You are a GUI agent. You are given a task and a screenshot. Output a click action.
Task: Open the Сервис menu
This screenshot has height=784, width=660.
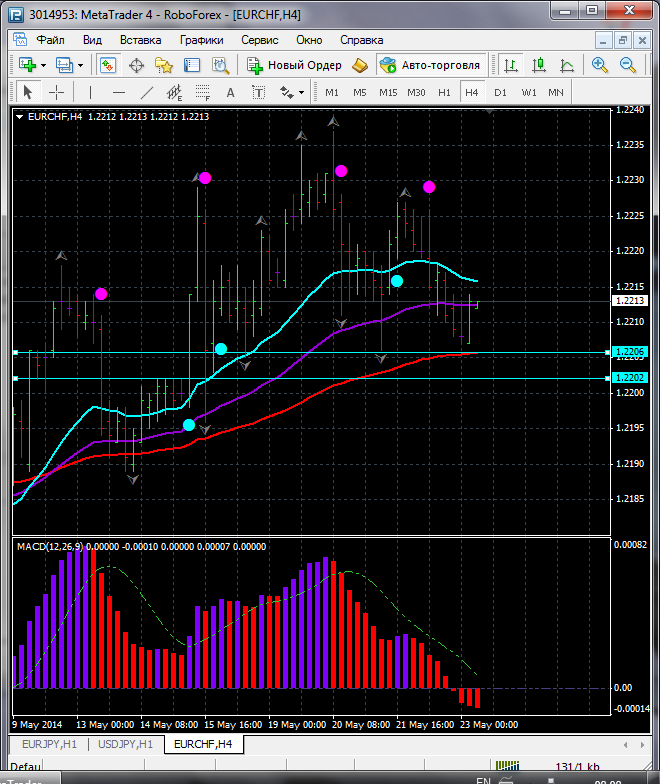pyautogui.click(x=260, y=40)
